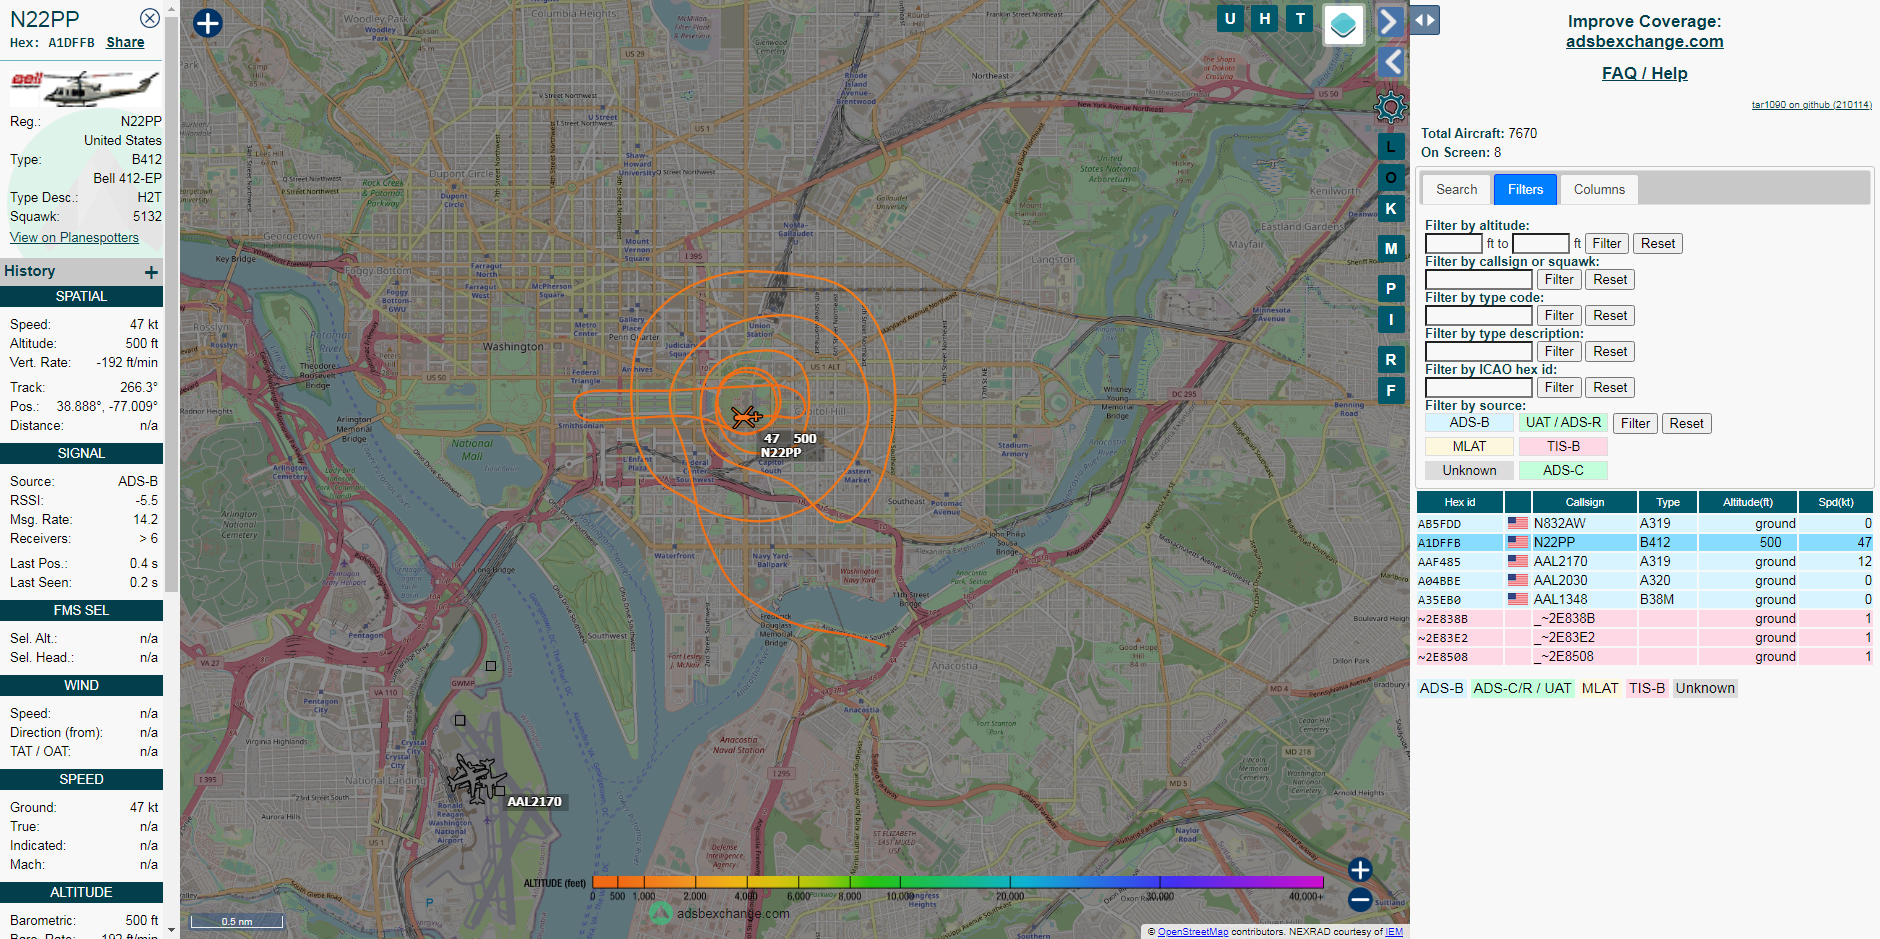Screen dimensions: 1880x939
Task: Click the right chevron sidebar button
Action: [x=1390, y=22]
